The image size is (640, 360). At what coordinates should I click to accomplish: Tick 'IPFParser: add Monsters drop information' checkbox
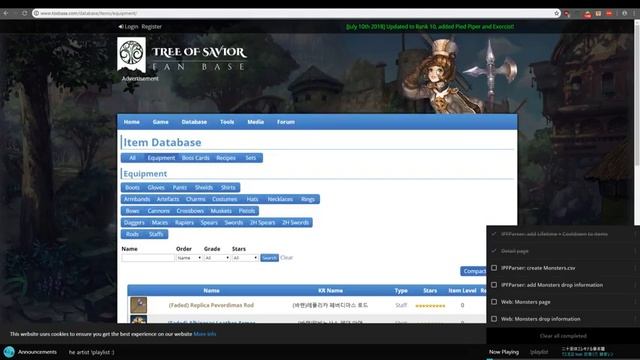click(x=494, y=285)
